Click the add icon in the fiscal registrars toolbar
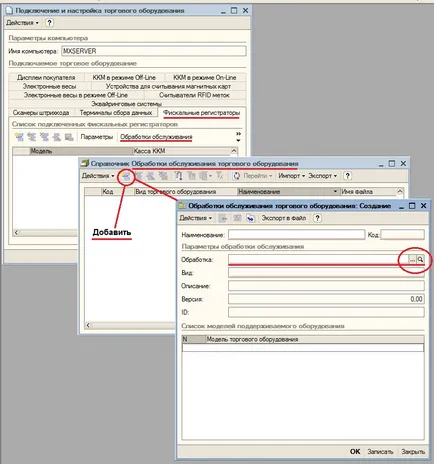The height and width of the screenshot is (464, 434). (19, 137)
